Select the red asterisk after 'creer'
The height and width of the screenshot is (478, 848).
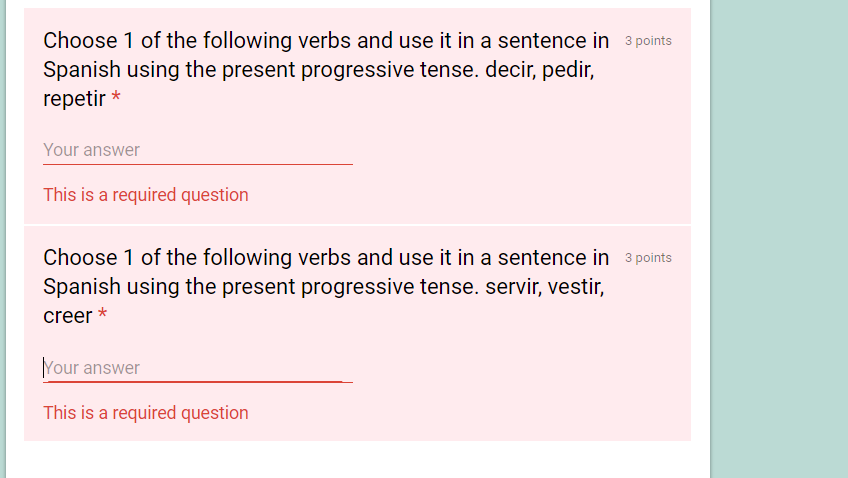click(102, 315)
